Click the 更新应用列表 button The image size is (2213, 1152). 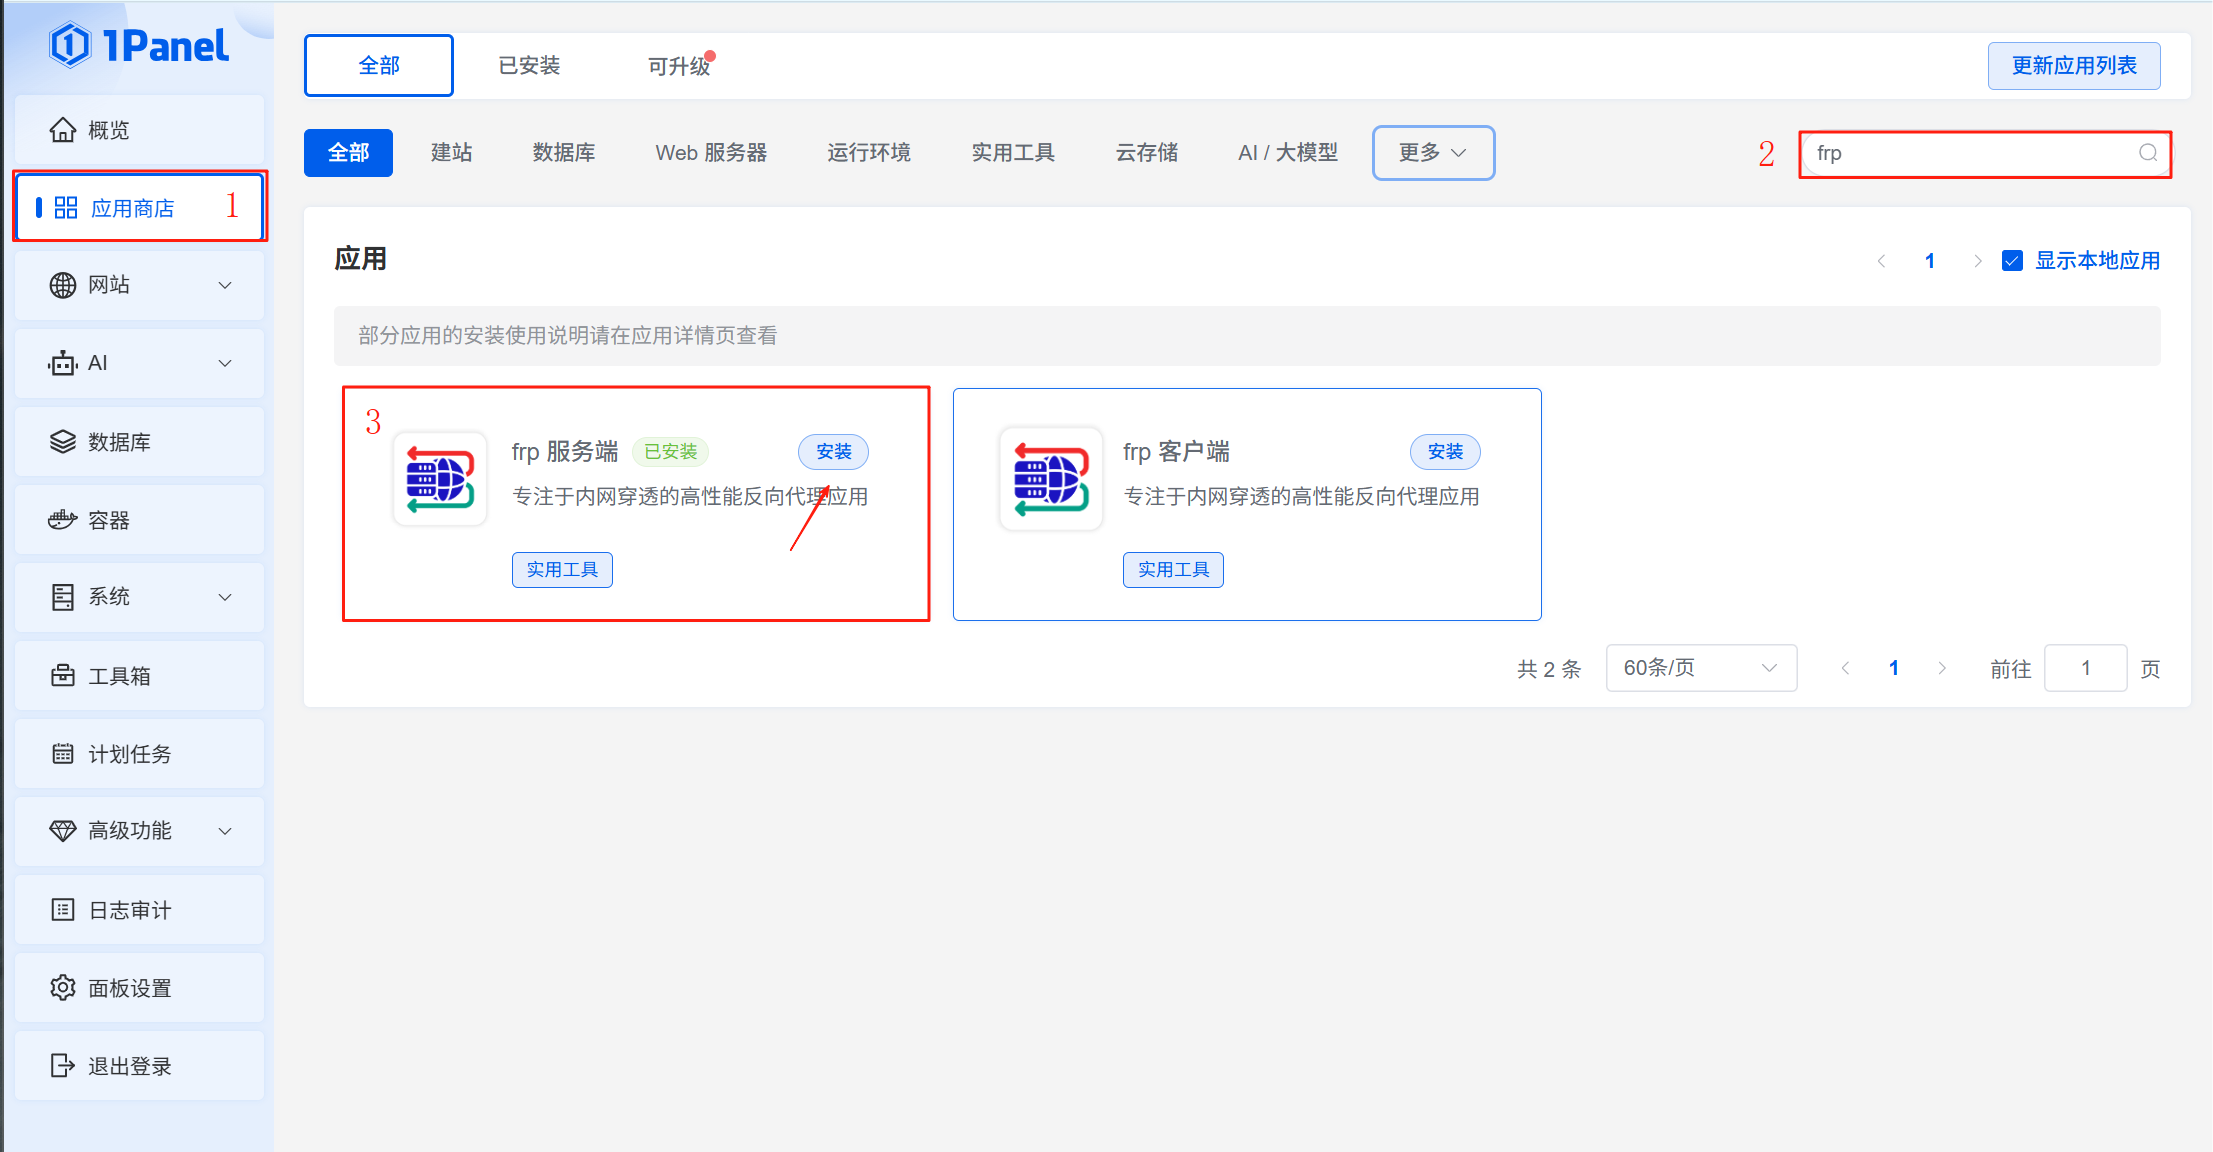point(2073,66)
